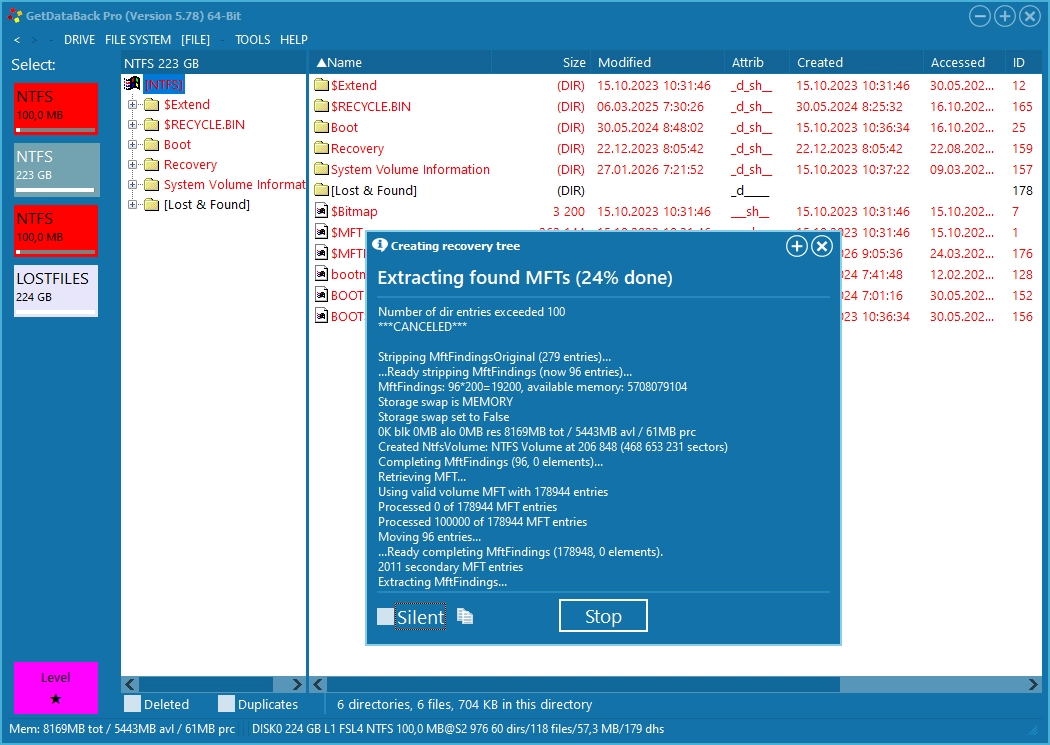Screen dimensions: 1050x745
Task: Toggle the Silent checkbox
Action: [385, 616]
